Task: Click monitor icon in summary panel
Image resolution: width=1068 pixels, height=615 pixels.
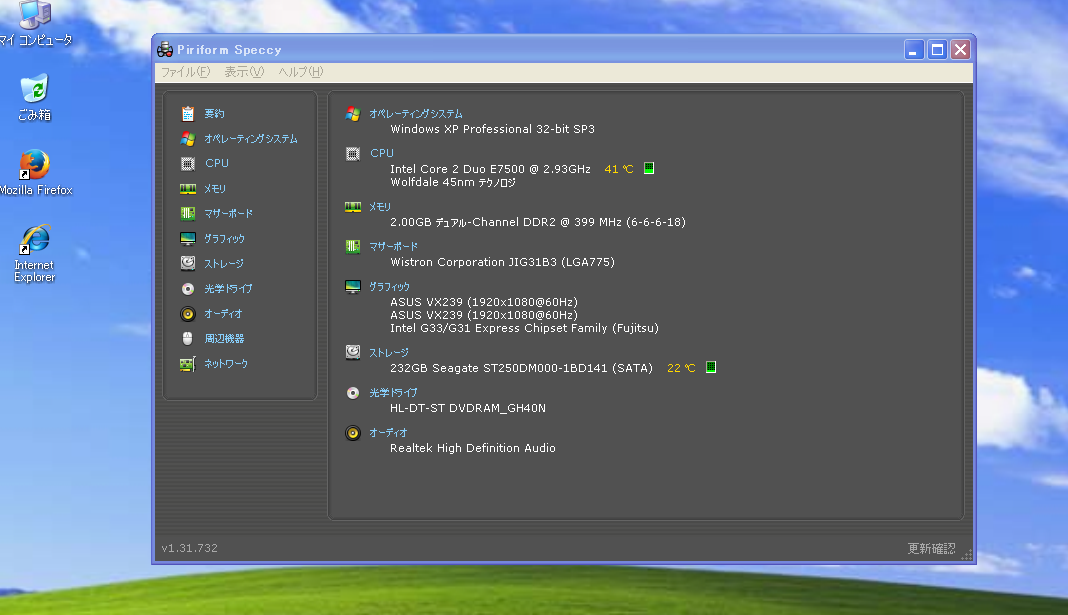Action: point(353,287)
